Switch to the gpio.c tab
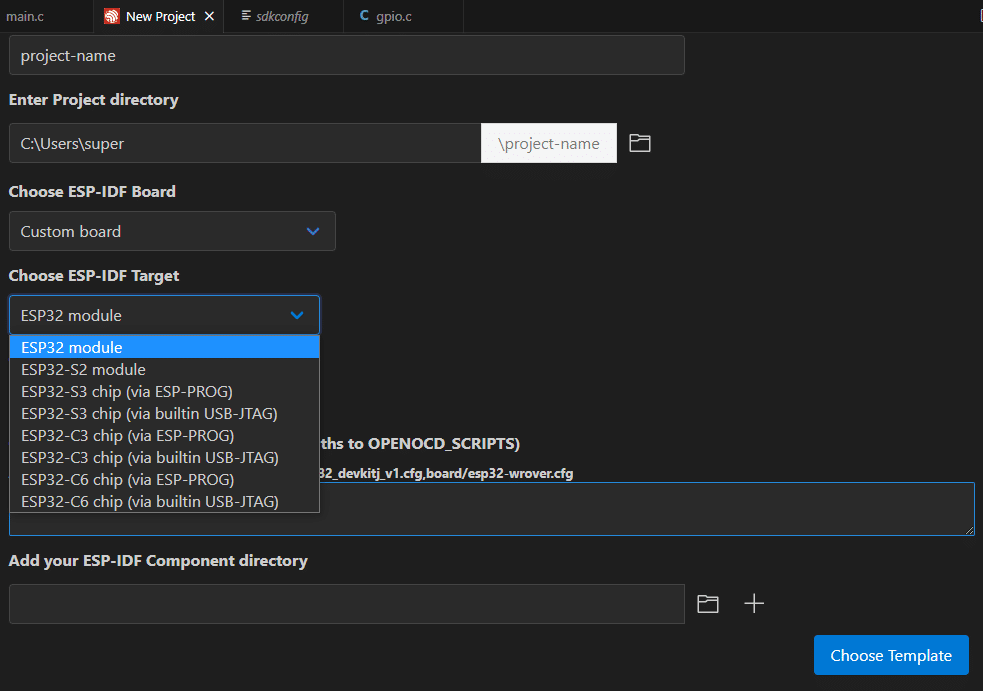The height and width of the screenshot is (691, 983). click(394, 16)
